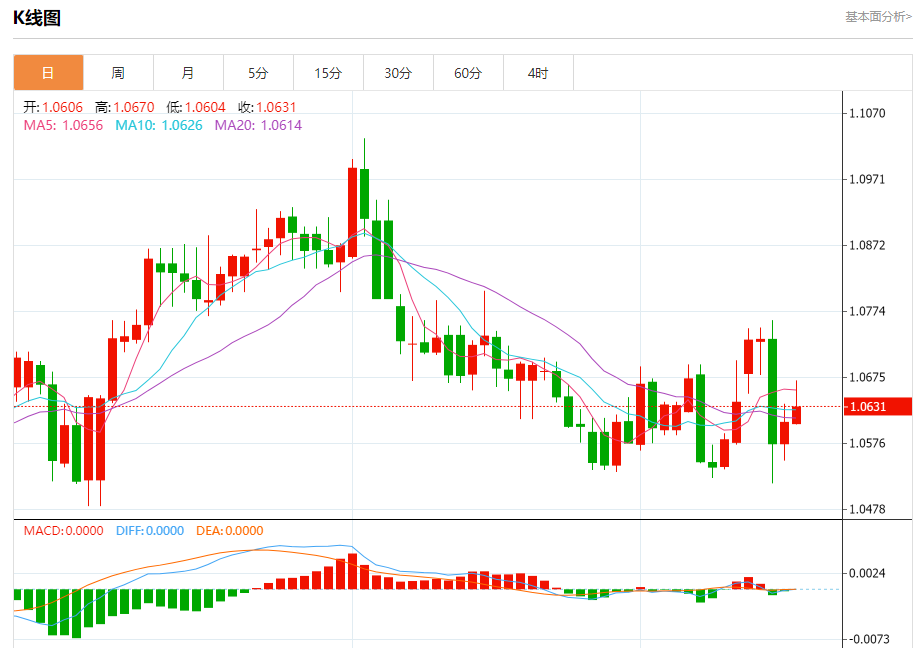Click the DEA:0.0000 indicator label
917x648 pixels.
coord(230,530)
